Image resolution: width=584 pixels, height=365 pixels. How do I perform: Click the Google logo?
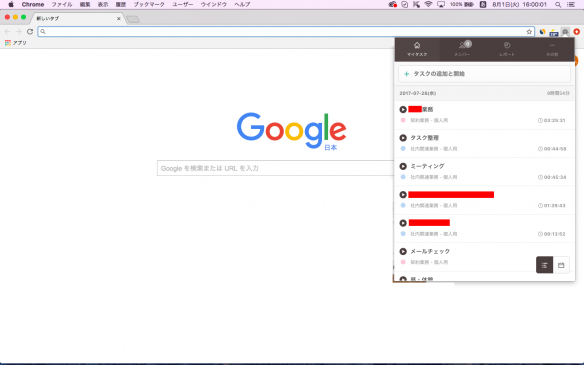(x=292, y=130)
